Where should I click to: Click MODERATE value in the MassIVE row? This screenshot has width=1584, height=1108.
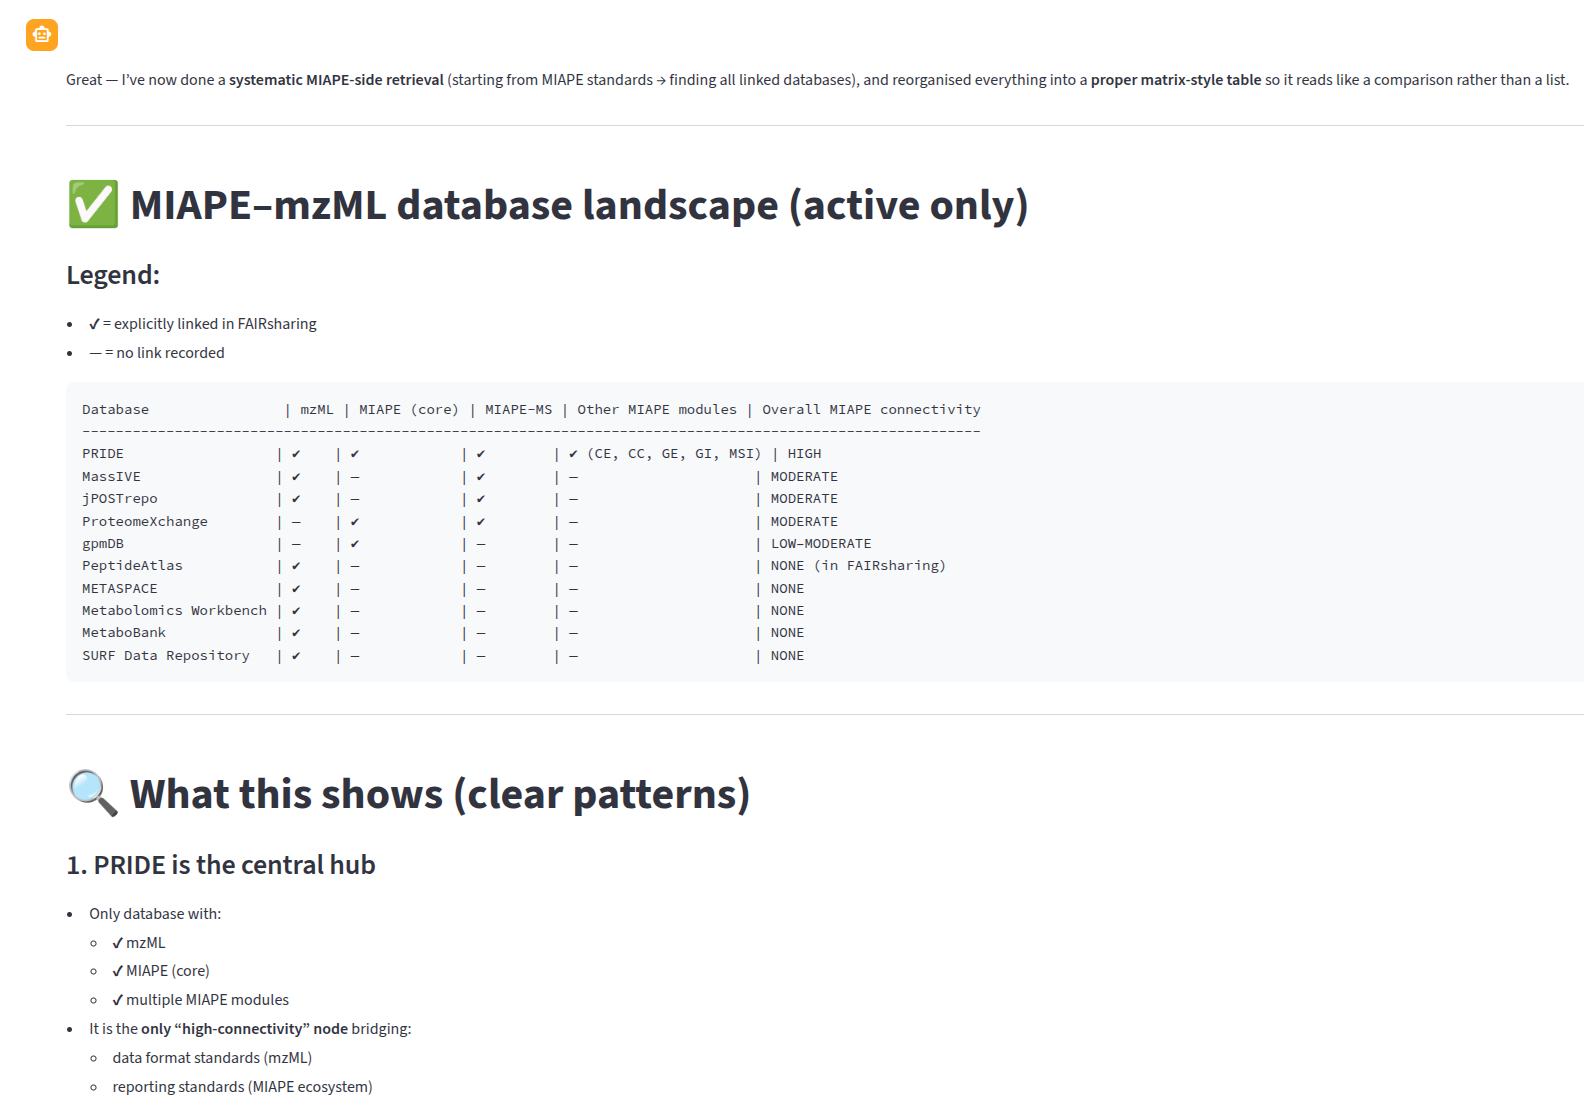(804, 477)
